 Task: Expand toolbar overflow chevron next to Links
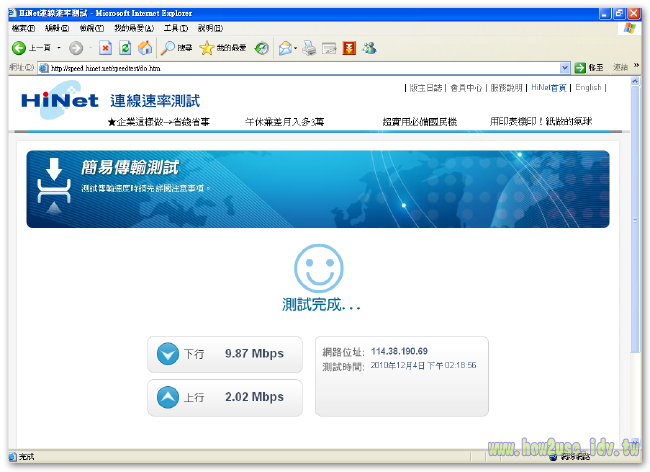[636, 65]
